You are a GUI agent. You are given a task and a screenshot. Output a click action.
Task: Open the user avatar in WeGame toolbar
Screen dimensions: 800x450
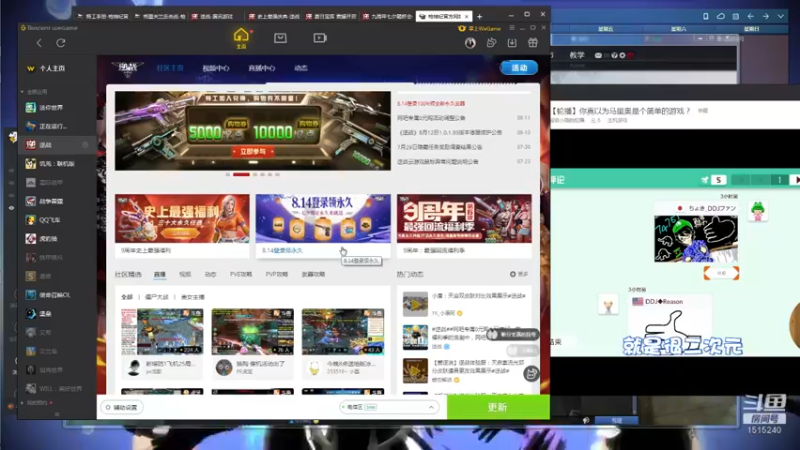(x=470, y=43)
